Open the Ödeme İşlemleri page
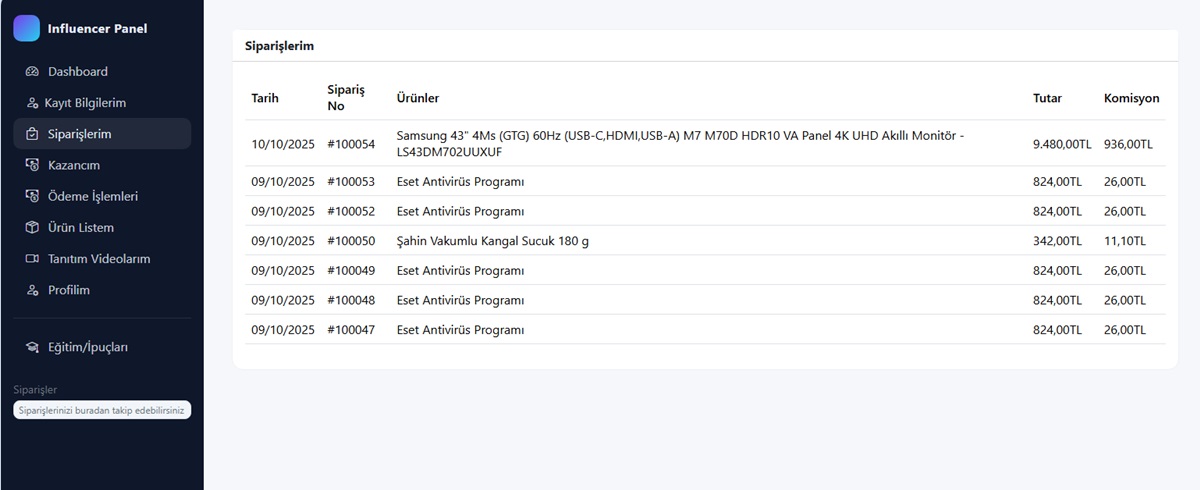Screen dimensions: 1200x490 [93, 197]
